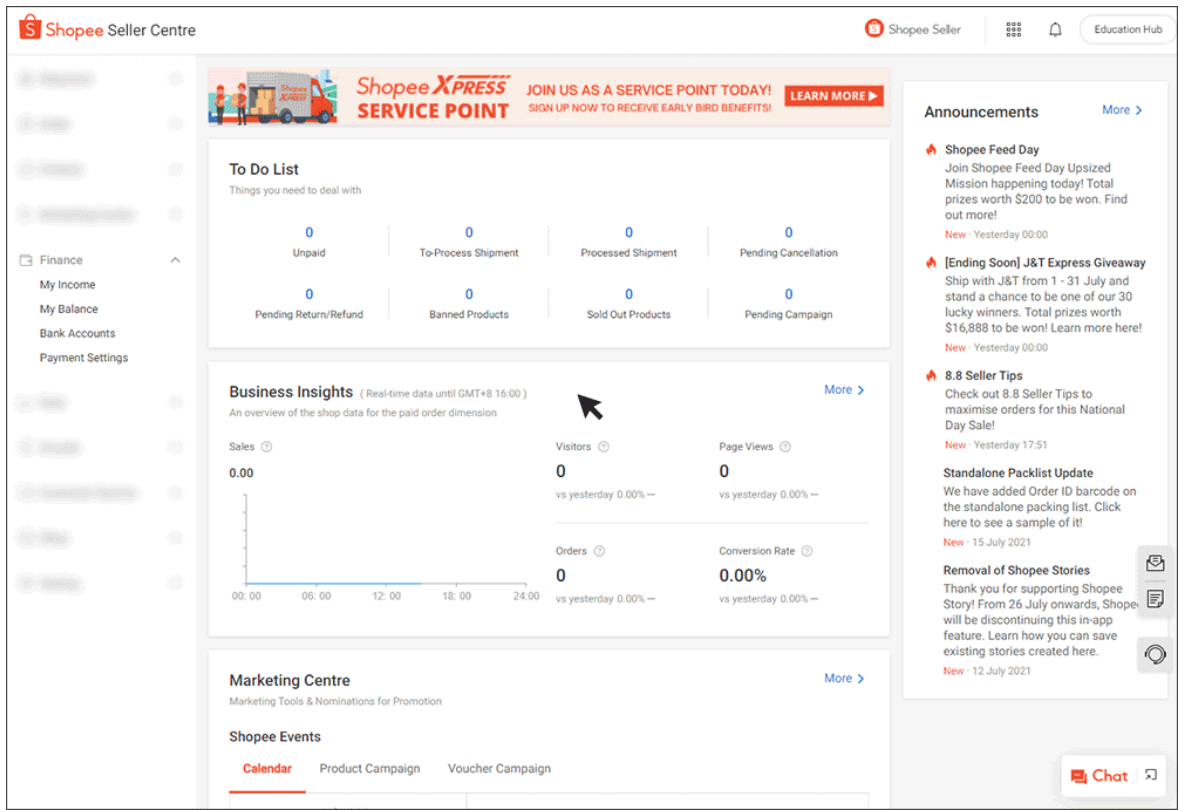Image resolution: width=1186 pixels, height=810 pixels.
Task: Switch to the Voucher Campaign tab
Action: point(499,768)
